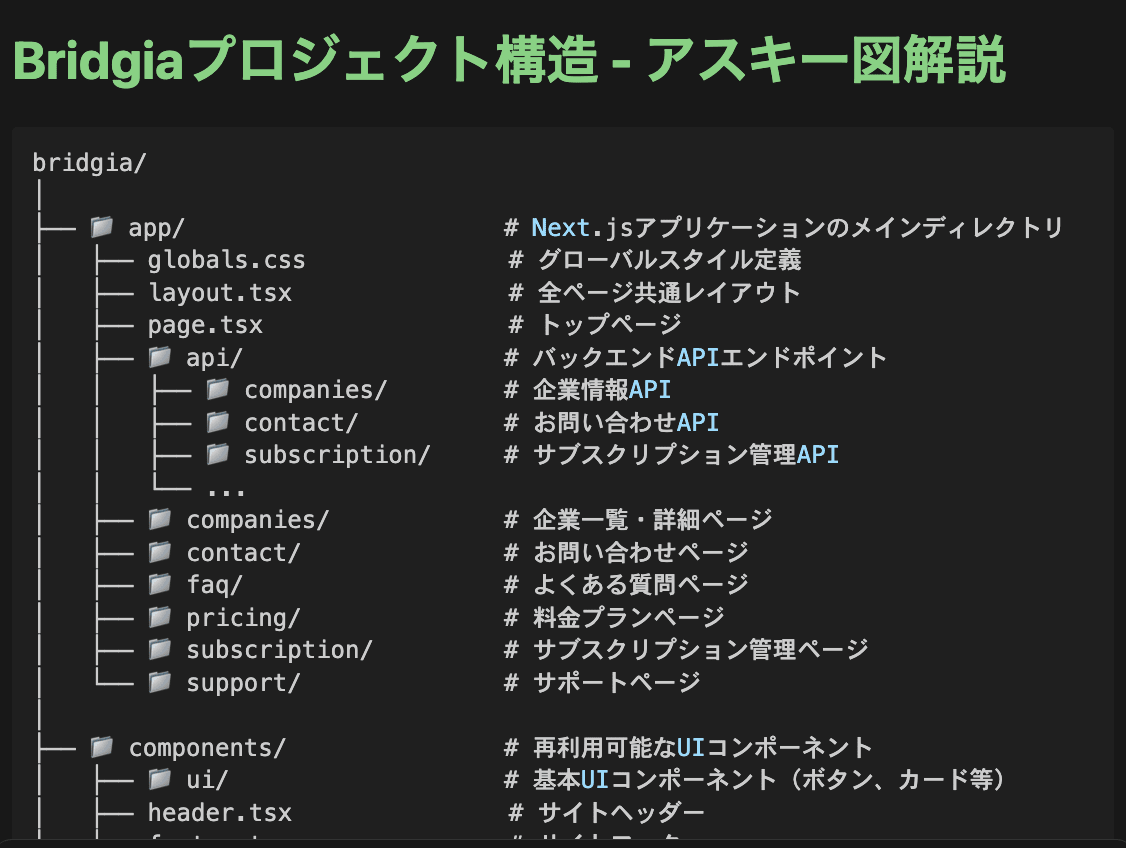Click the comment サブスクリプション管理API
1126x848 pixels.
(x=686, y=455)
